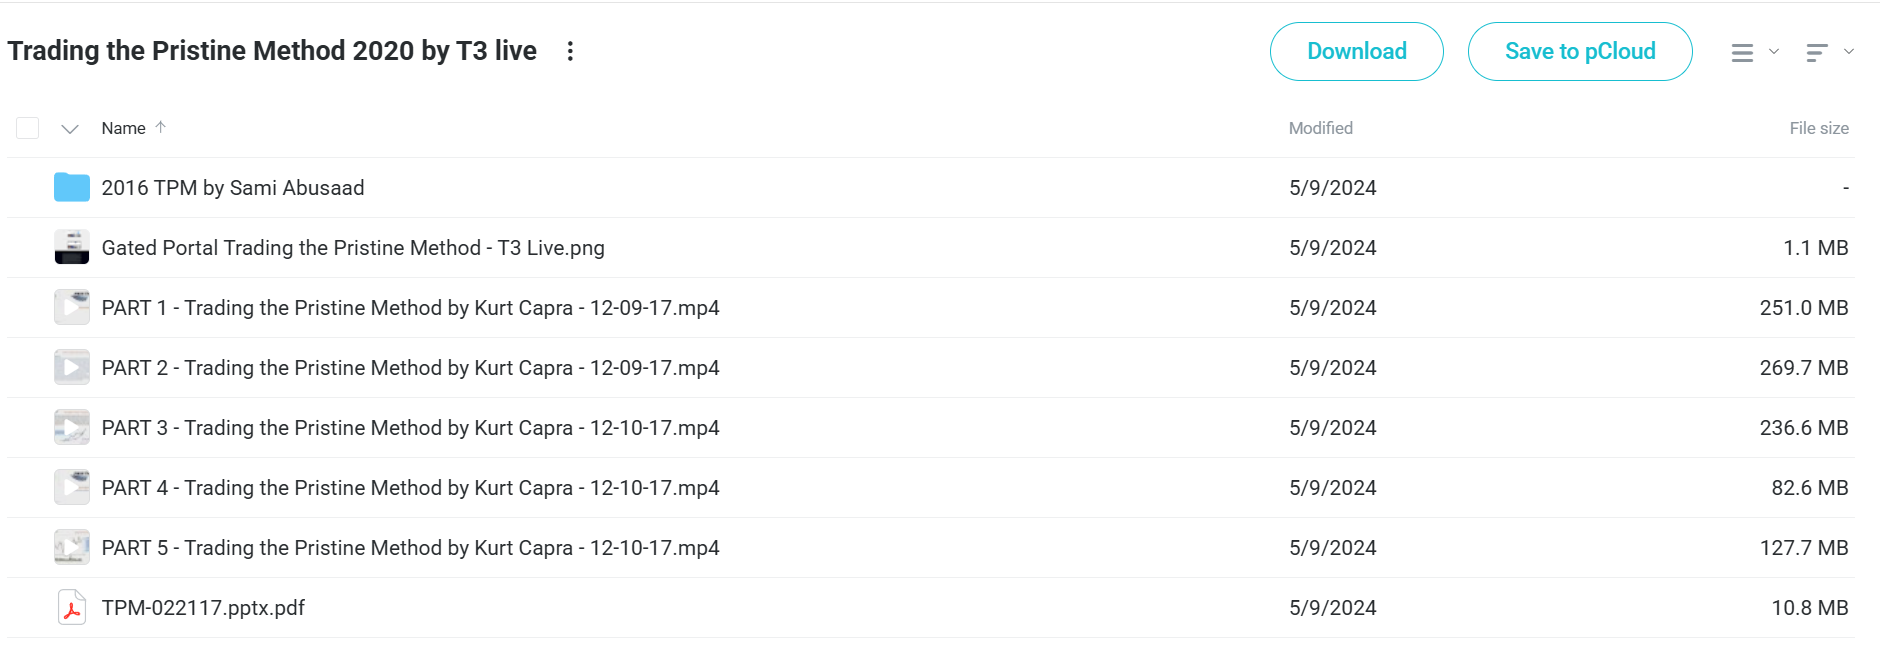Open PART 3 - Trading the Pristine Method video
Image resolution: width=1880 pixels, height=646 pixels.
tap(410, 428)
